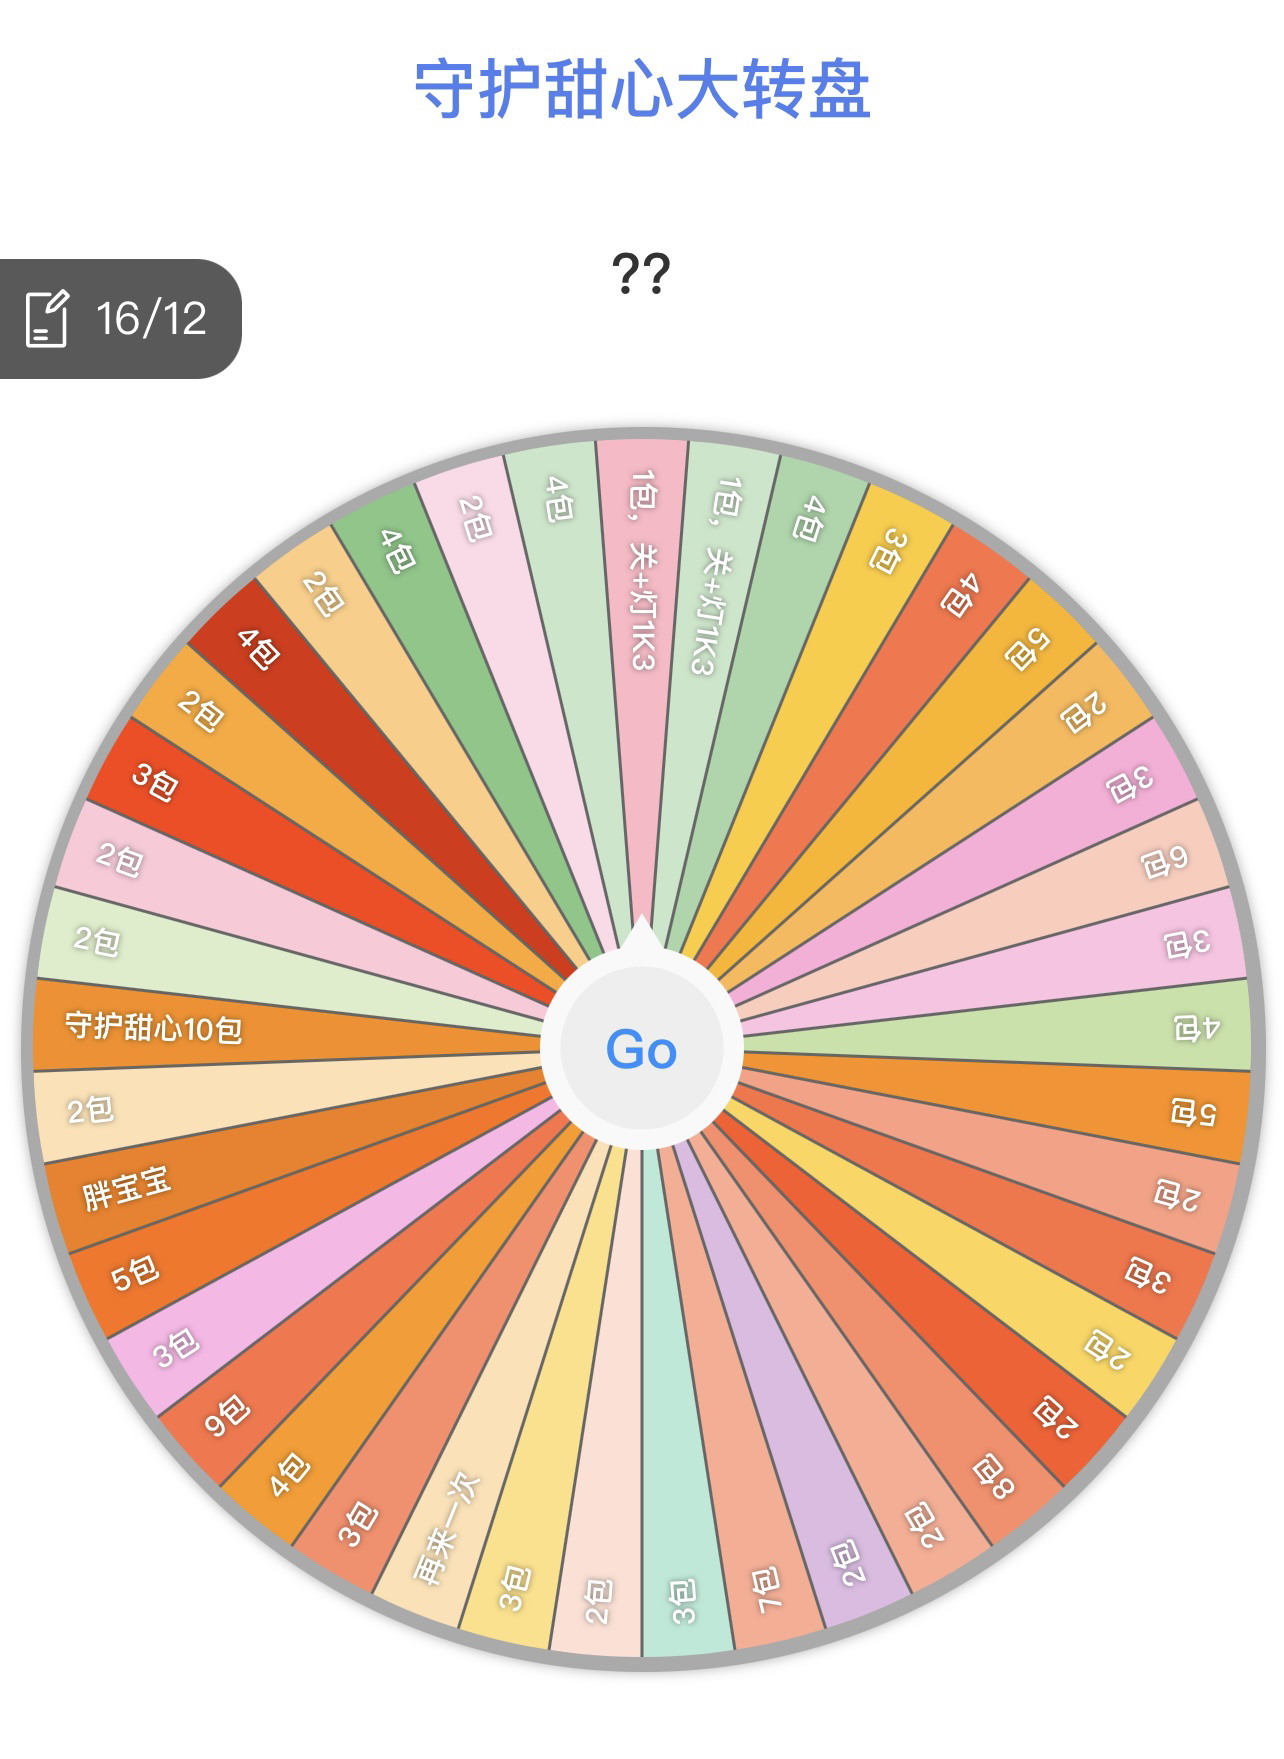Click the cream 2包 segment below 守护甜心10包
The width and height of the screenshot is (1284, 1759).
[x=91, y=1110]
